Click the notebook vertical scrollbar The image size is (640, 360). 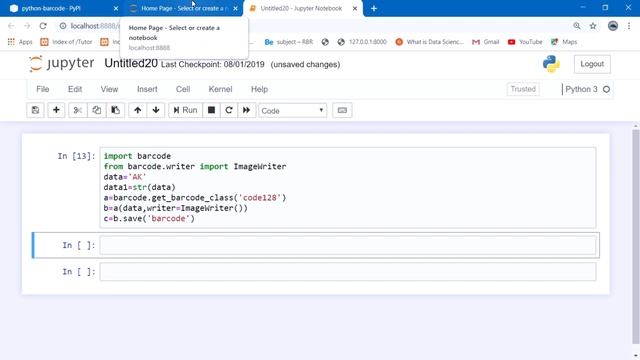(636, 237)
